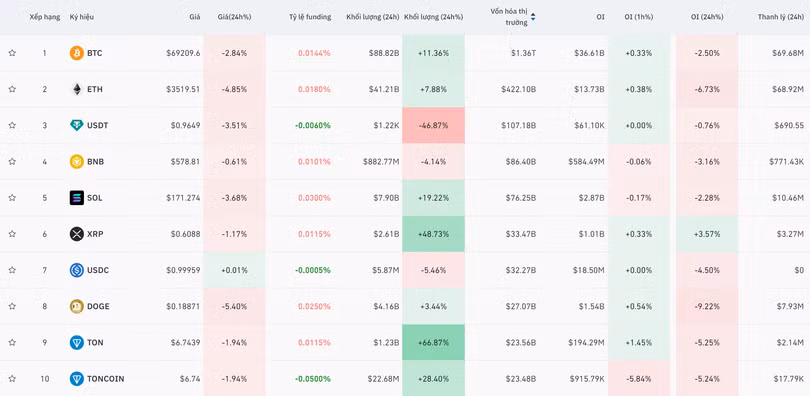Click the TONCOIN coin icon

[x=76, y=378]
